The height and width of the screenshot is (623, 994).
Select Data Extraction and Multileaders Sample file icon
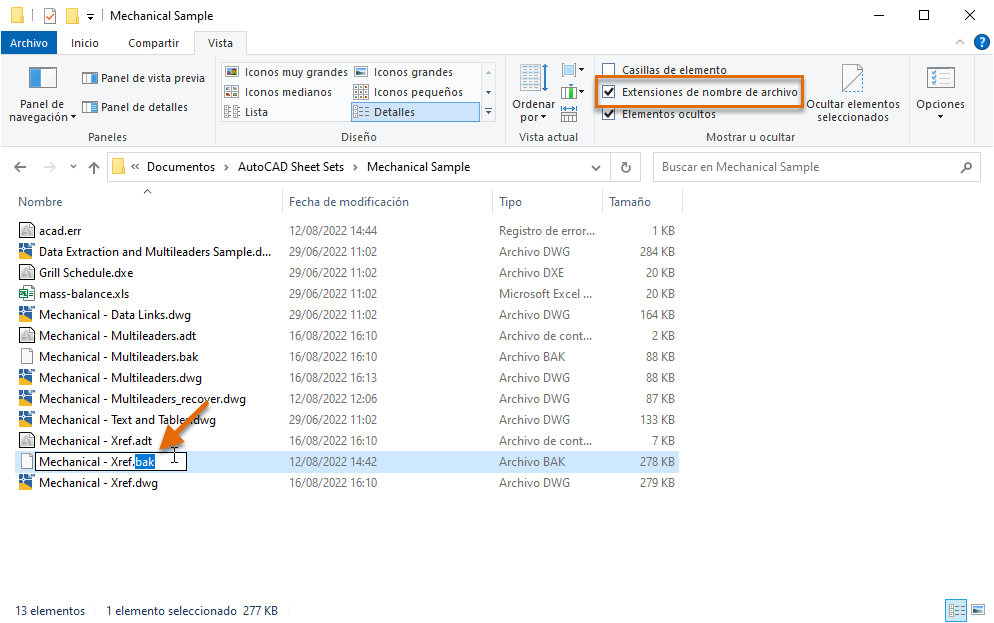(27, 252)
